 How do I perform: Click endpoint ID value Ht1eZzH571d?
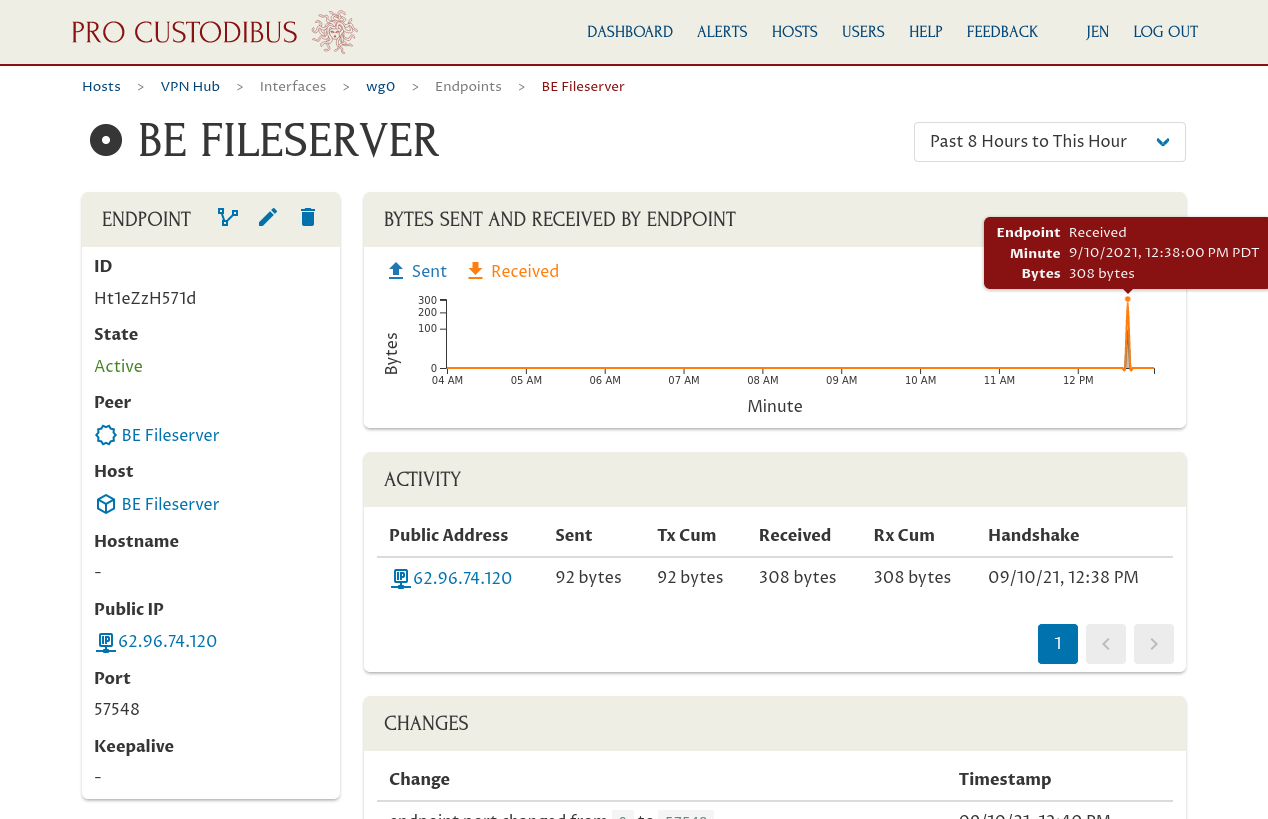coord(145,298)
